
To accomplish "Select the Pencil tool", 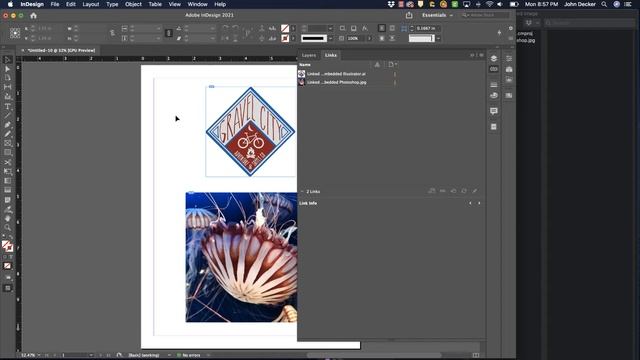I will point(7,134).
